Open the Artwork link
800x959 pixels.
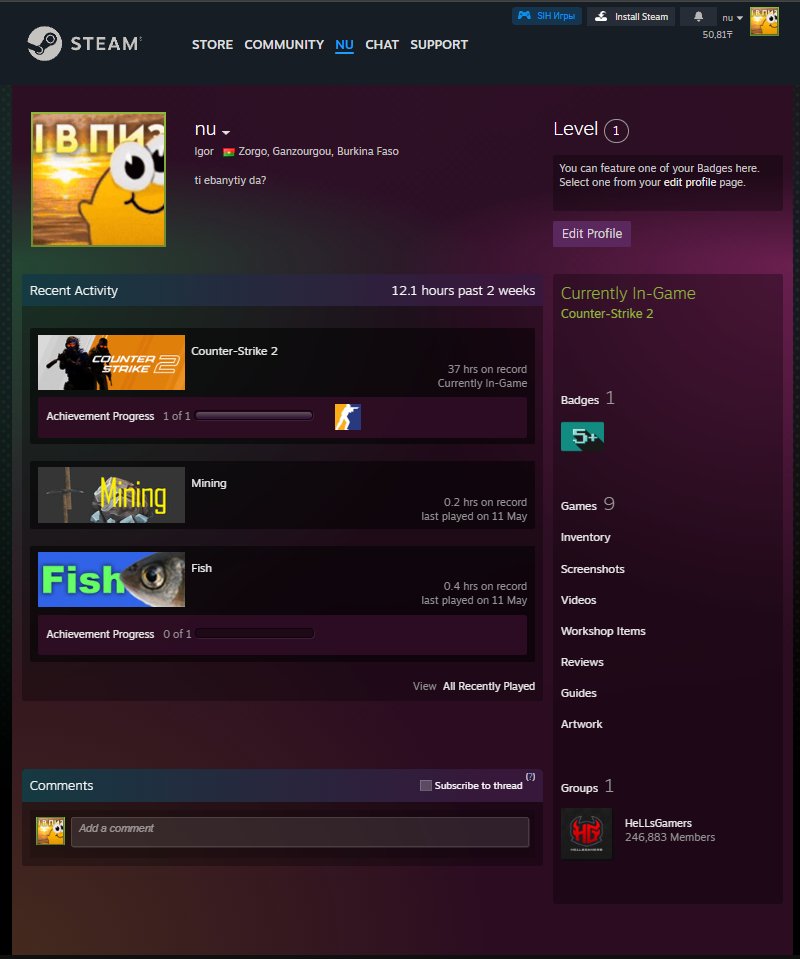point(582,724)
